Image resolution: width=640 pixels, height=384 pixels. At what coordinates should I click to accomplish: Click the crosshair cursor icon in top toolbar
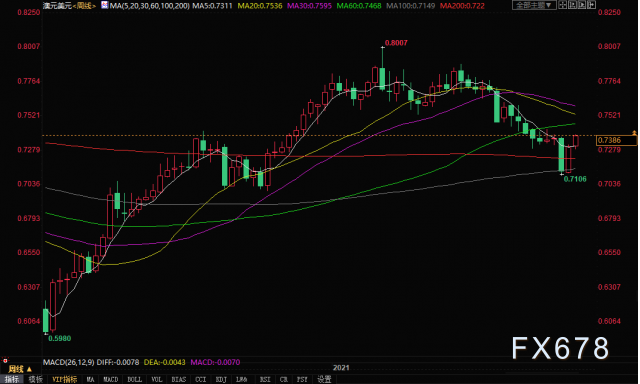point(562,5)
